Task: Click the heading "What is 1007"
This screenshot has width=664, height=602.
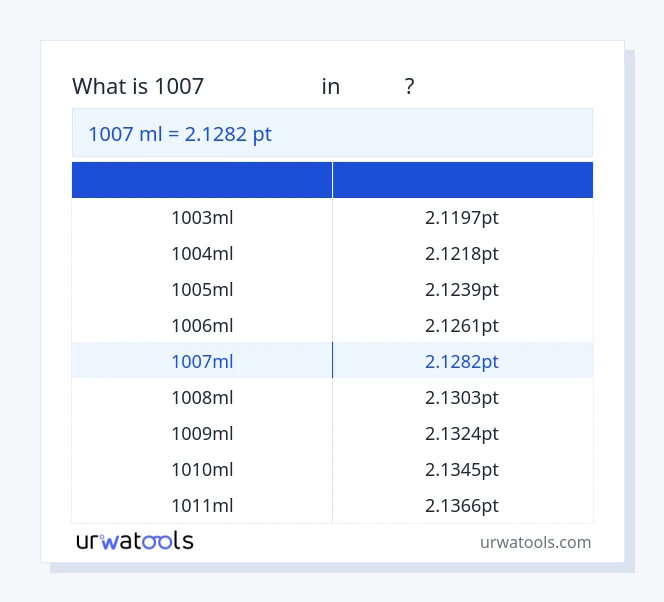Action: click(x=138, y=87)
